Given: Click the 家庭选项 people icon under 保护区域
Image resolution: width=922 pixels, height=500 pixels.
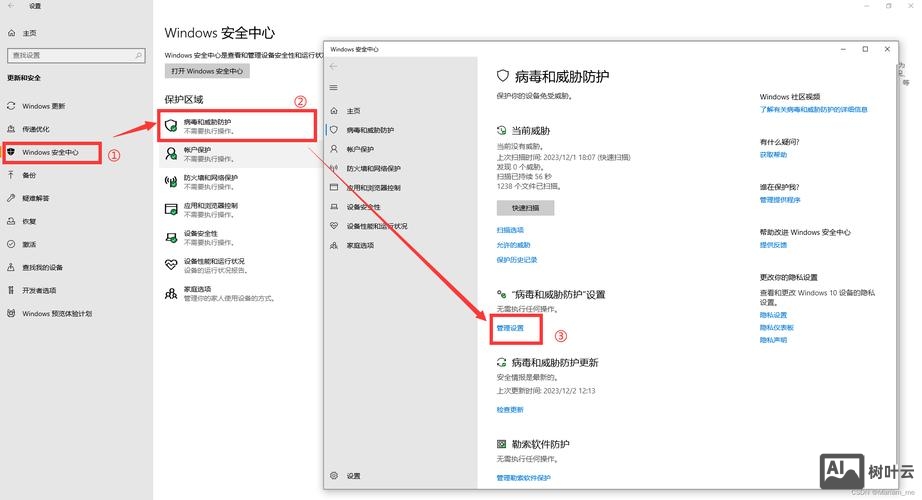Looking at the screenshot, I should point(171,293).
